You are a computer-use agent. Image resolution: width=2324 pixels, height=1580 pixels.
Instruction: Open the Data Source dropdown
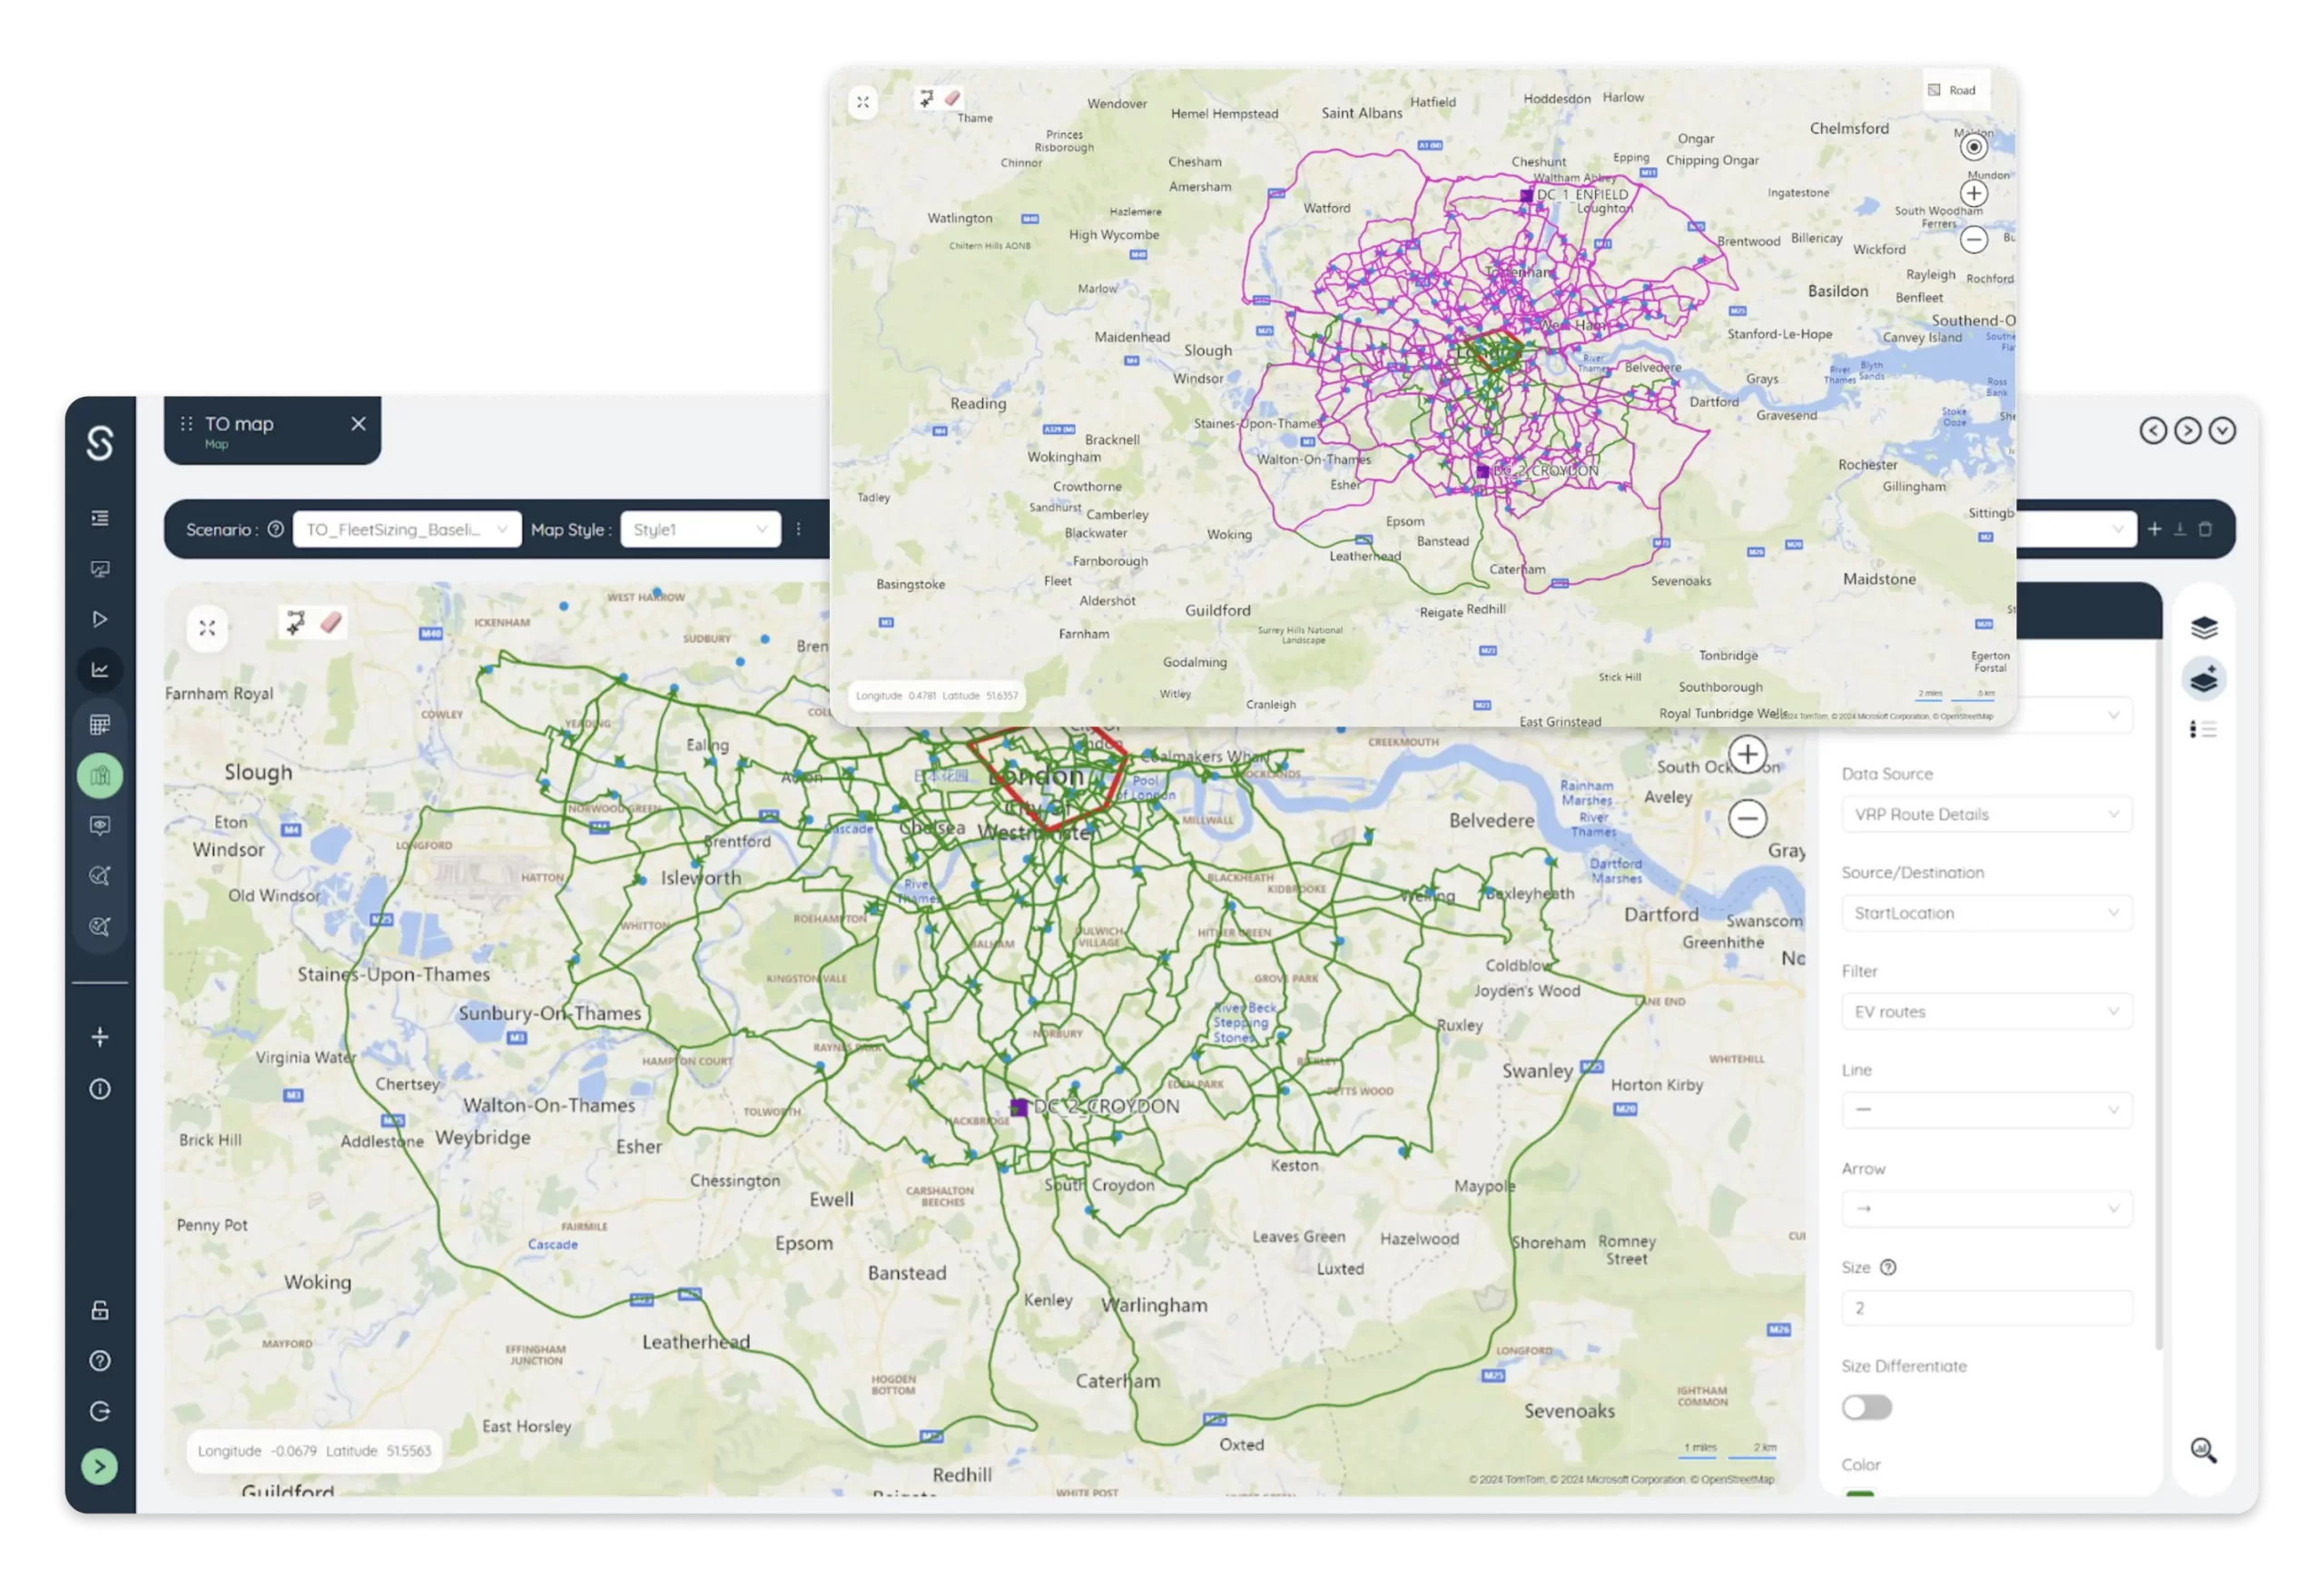tap(1986, 814)
